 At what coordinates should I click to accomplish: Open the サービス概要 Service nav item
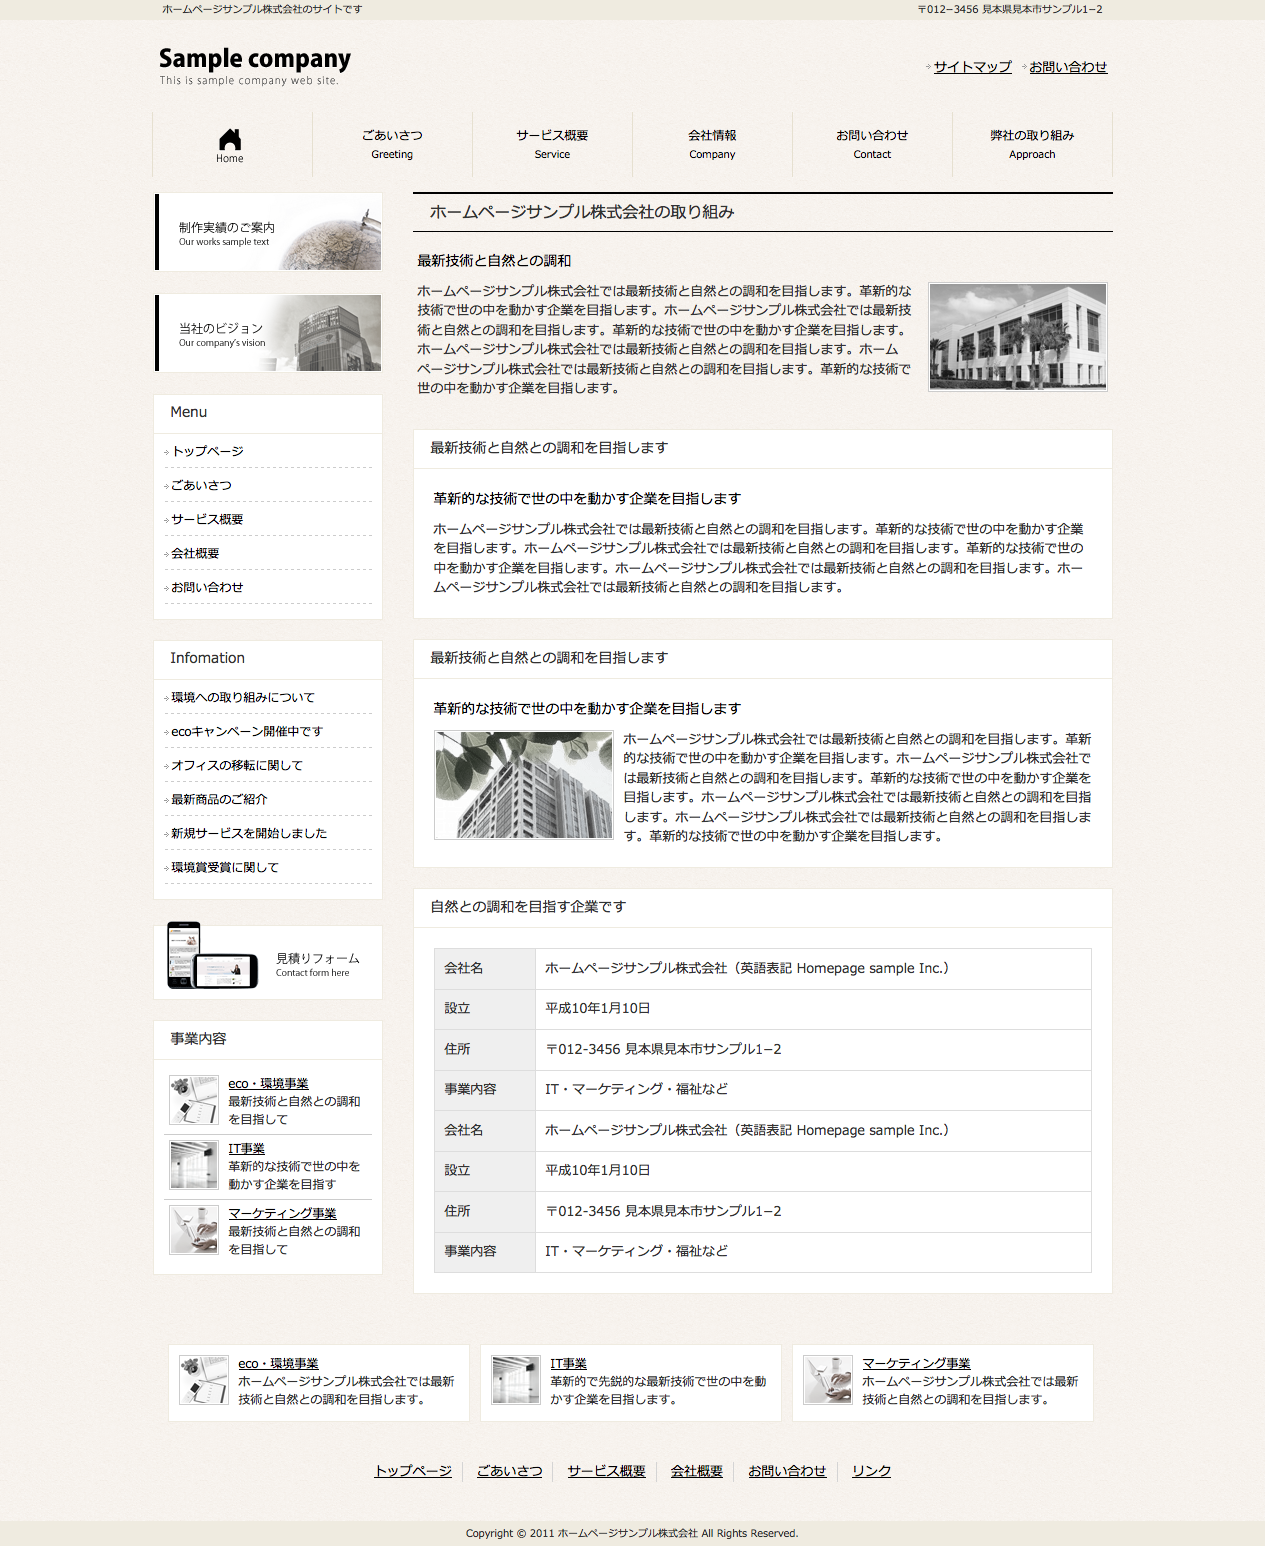552,144
